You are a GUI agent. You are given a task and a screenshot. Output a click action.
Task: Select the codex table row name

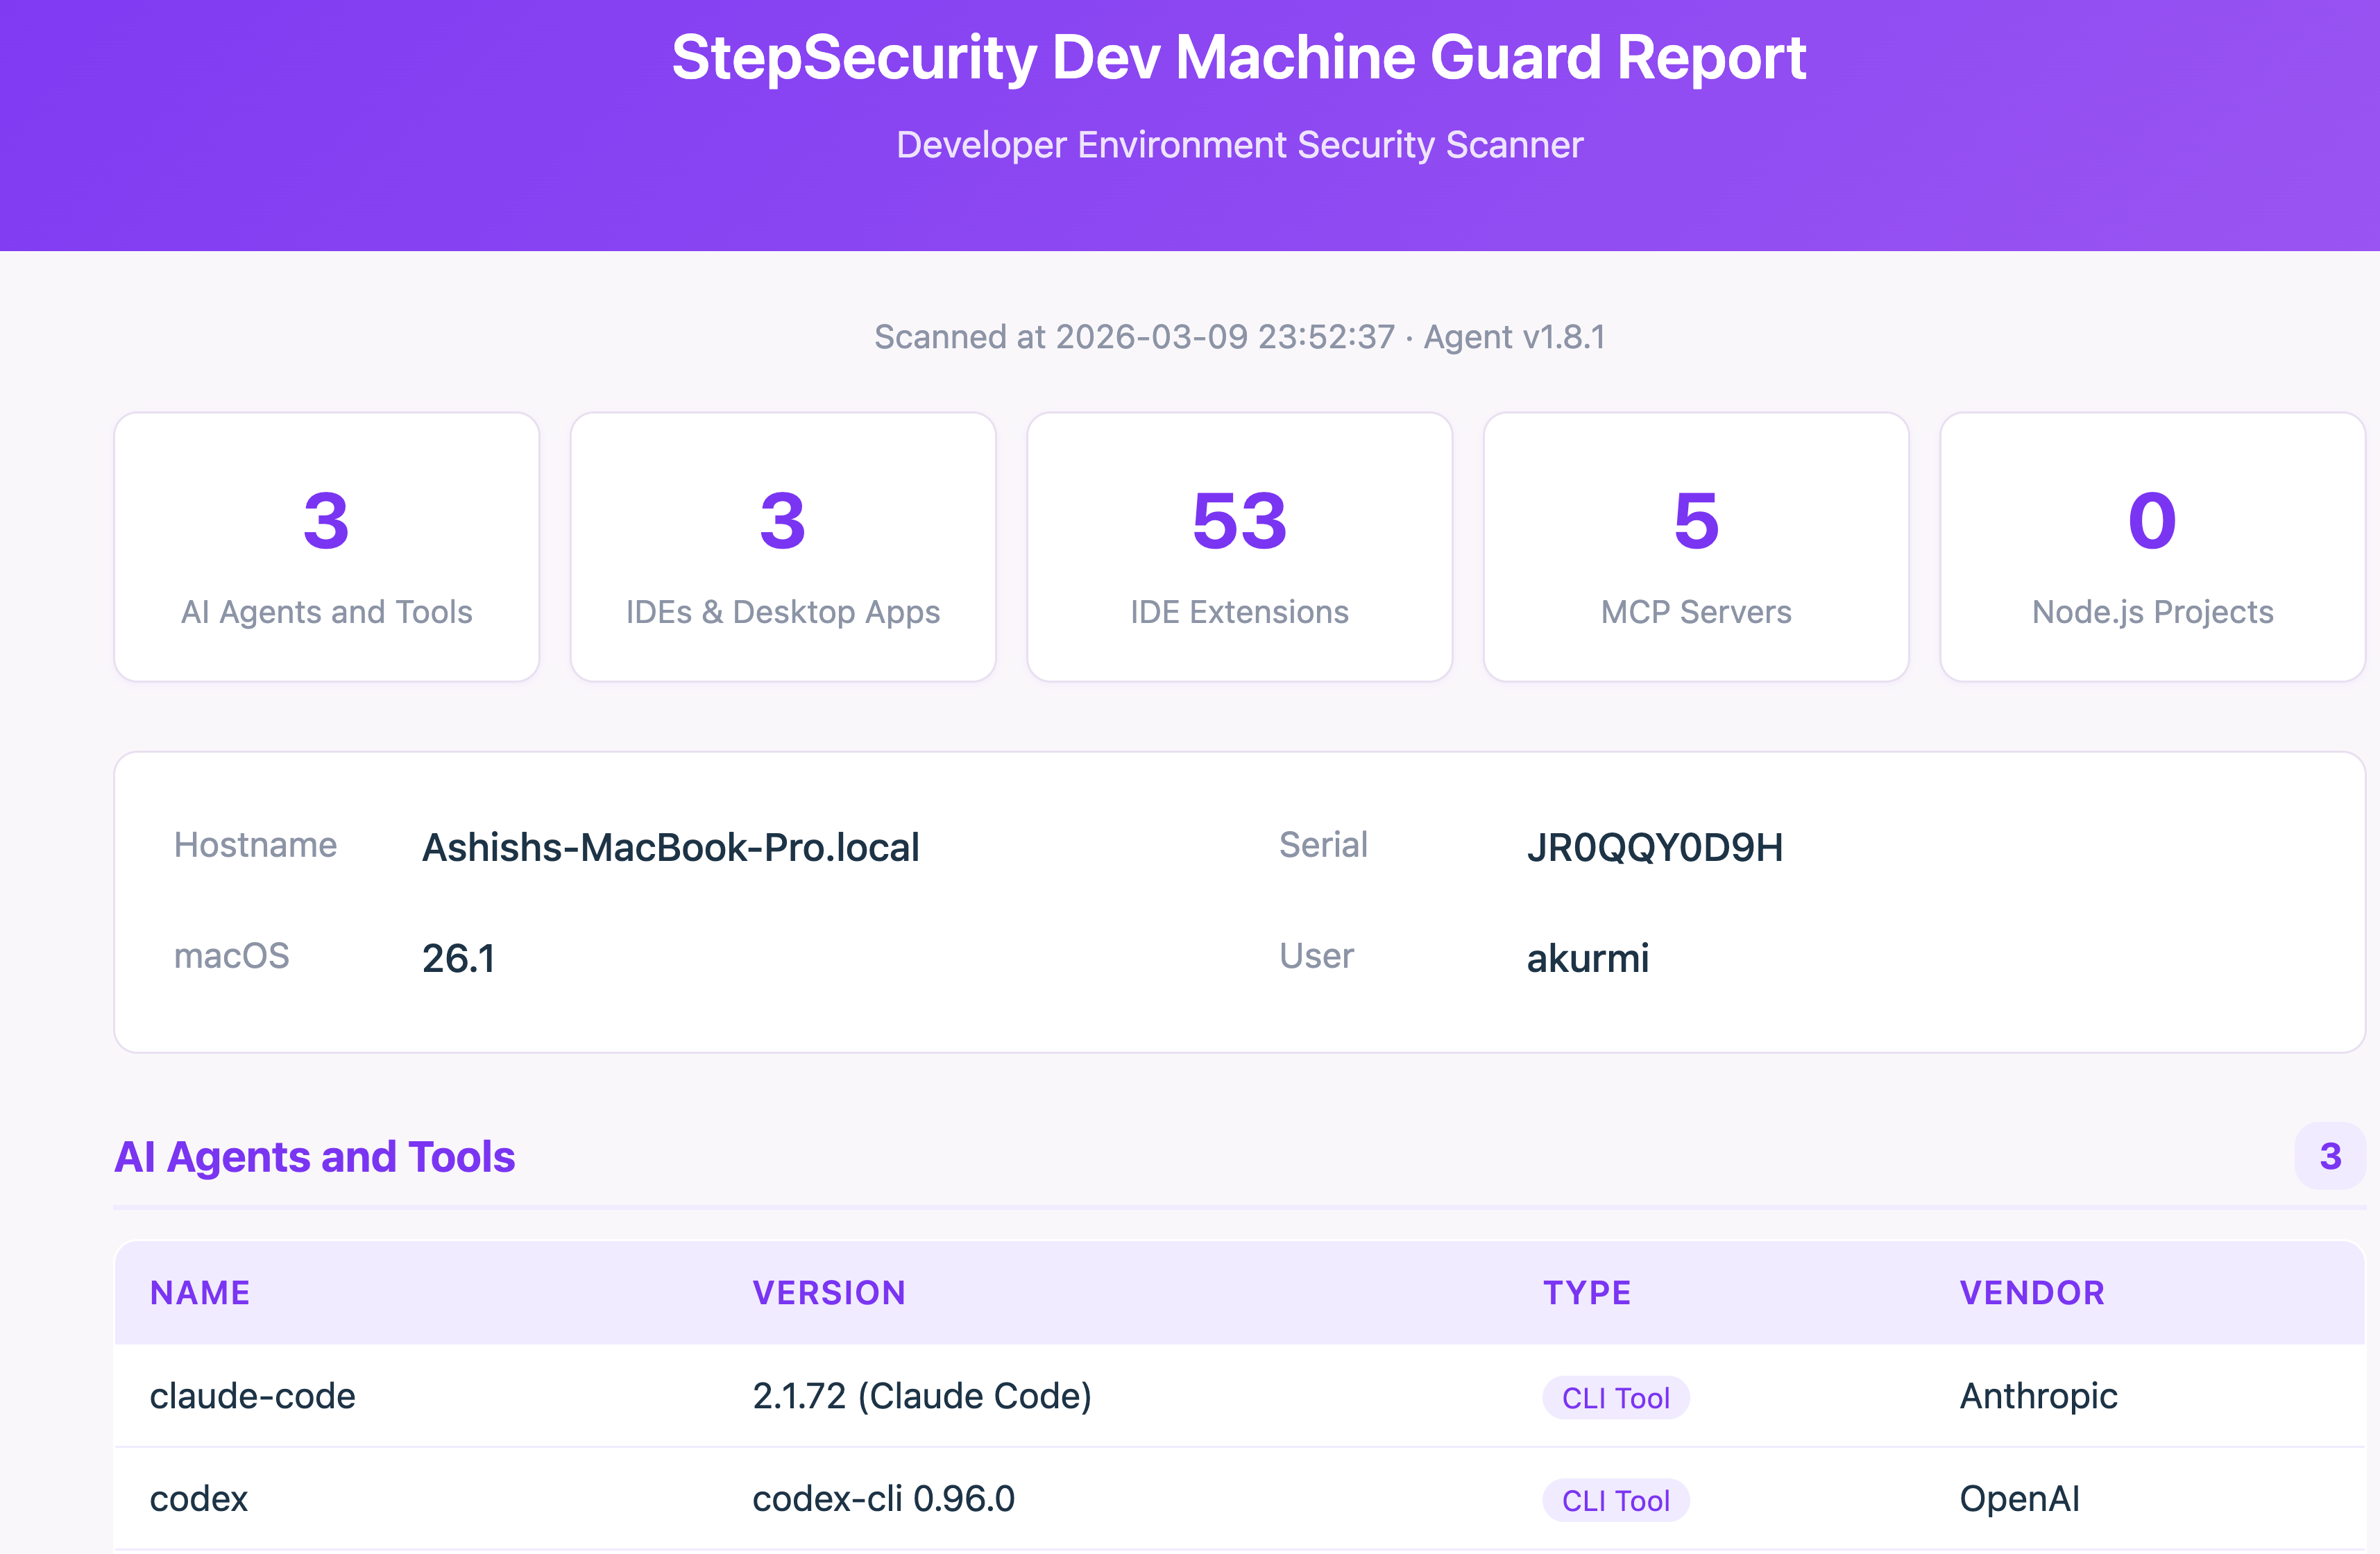pyautogui.click(x=199, y=1499)
